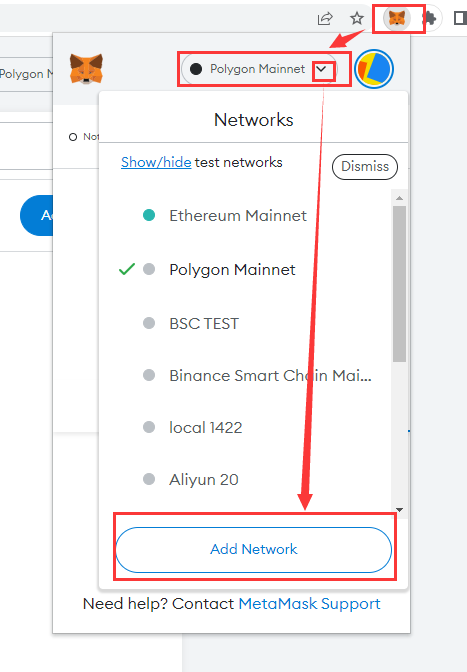Click scrollbar down arrow in networks list

[399, 510]
